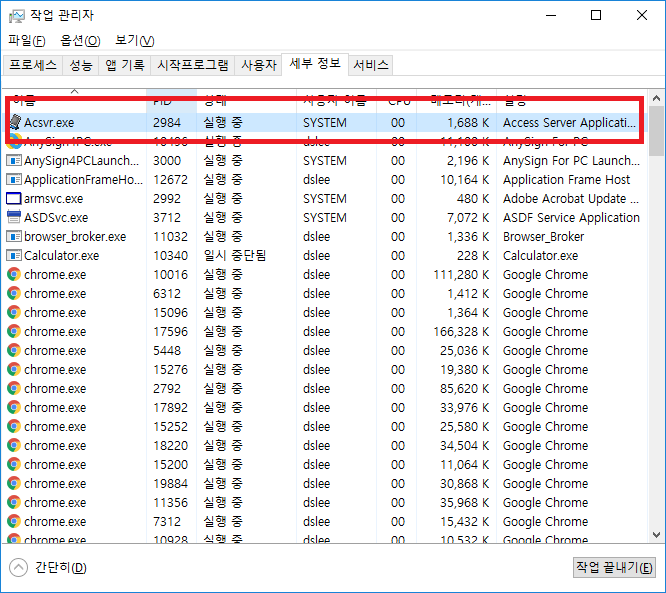Viewport: 666px width, 593px height.
Task: Click memory value 111,280 K
Action: coord(461,274)
